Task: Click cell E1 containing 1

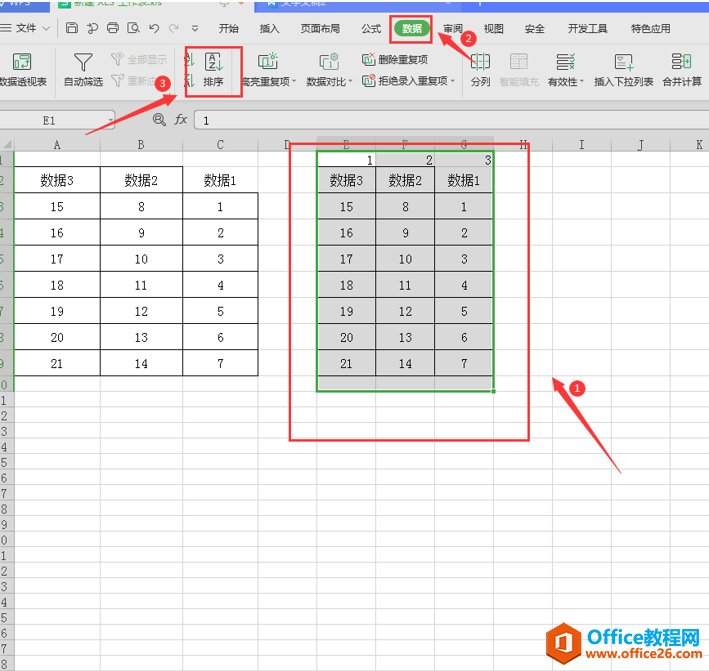Action: coord(346,160)
